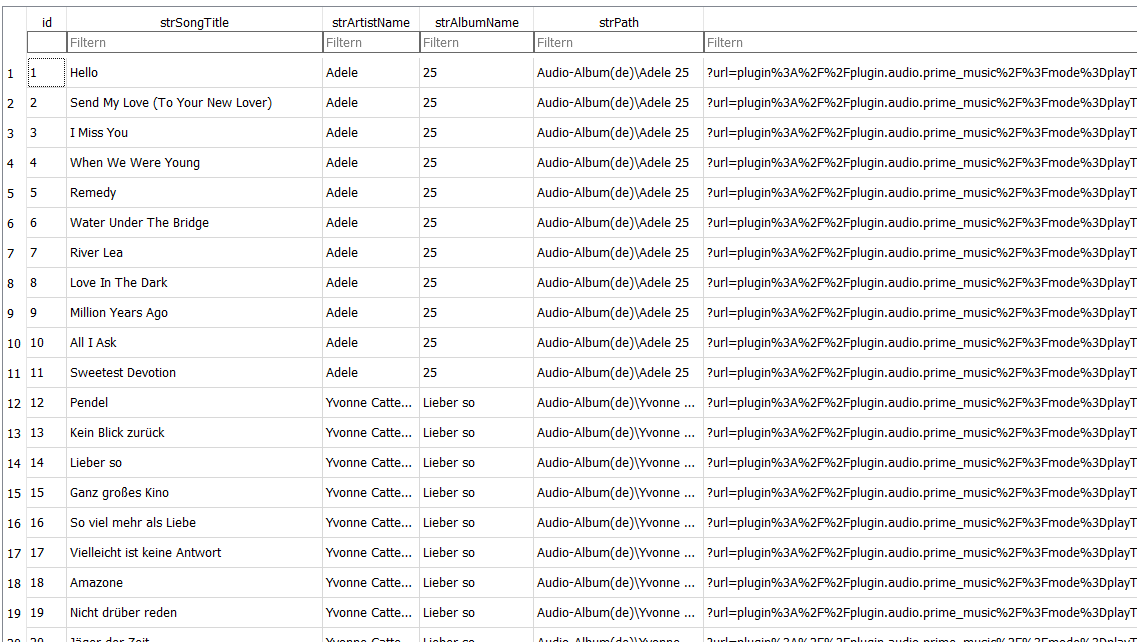Select the Kein Blick zurück cell
This screenshot has width=1137, height=642.
click(x=194, y=433)
